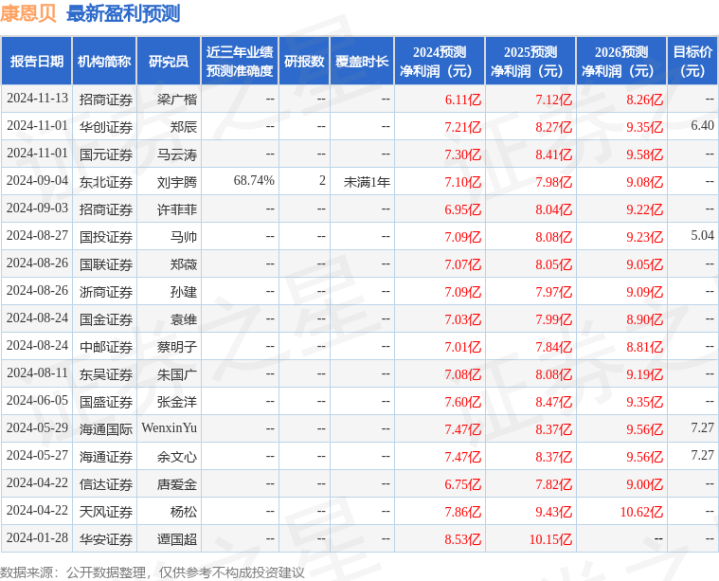Select the 机构简称 column header

click(x=104, y=61)
